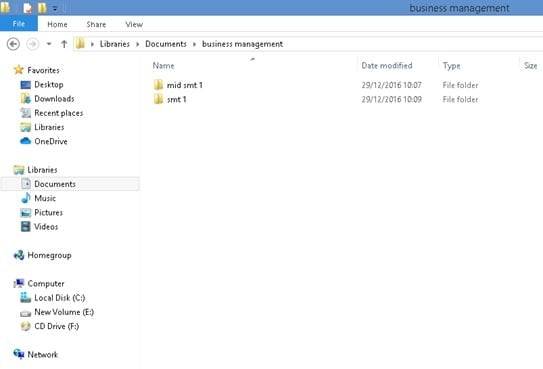Viewport: 543px width, 369px height.
Task: Click the smt 1 folder name
Action: pos(177,99)
